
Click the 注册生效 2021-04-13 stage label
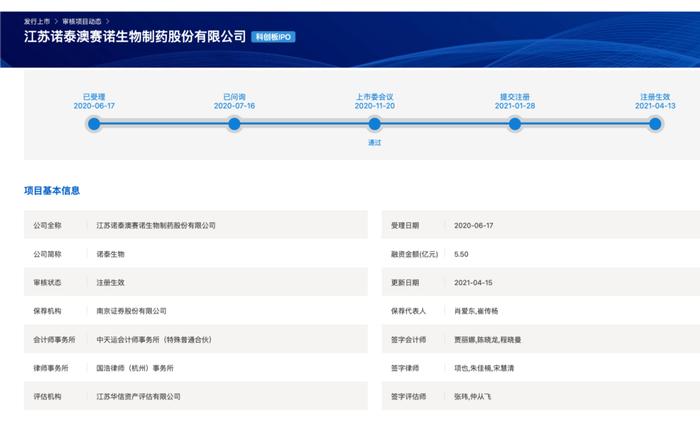click(655, 101)
